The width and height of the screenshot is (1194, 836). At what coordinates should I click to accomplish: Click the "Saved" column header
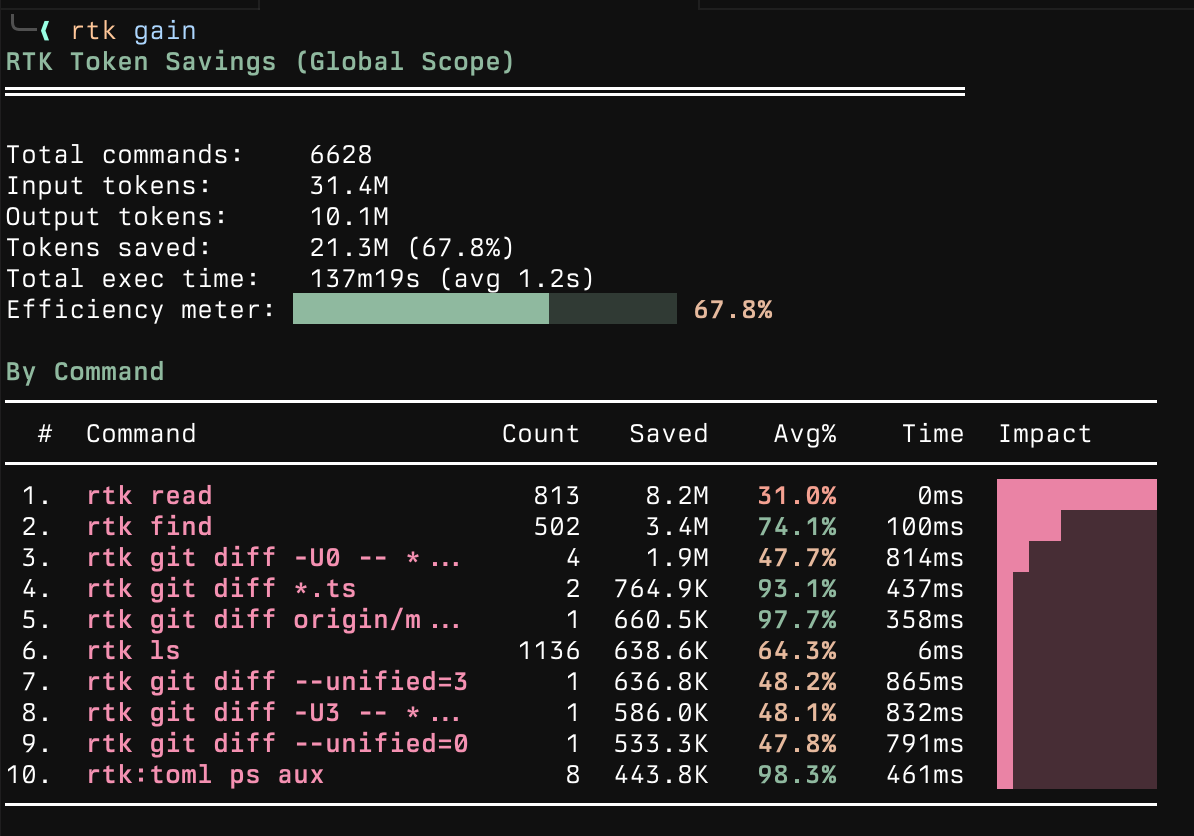pyautogui.click(x=668, y=434)
